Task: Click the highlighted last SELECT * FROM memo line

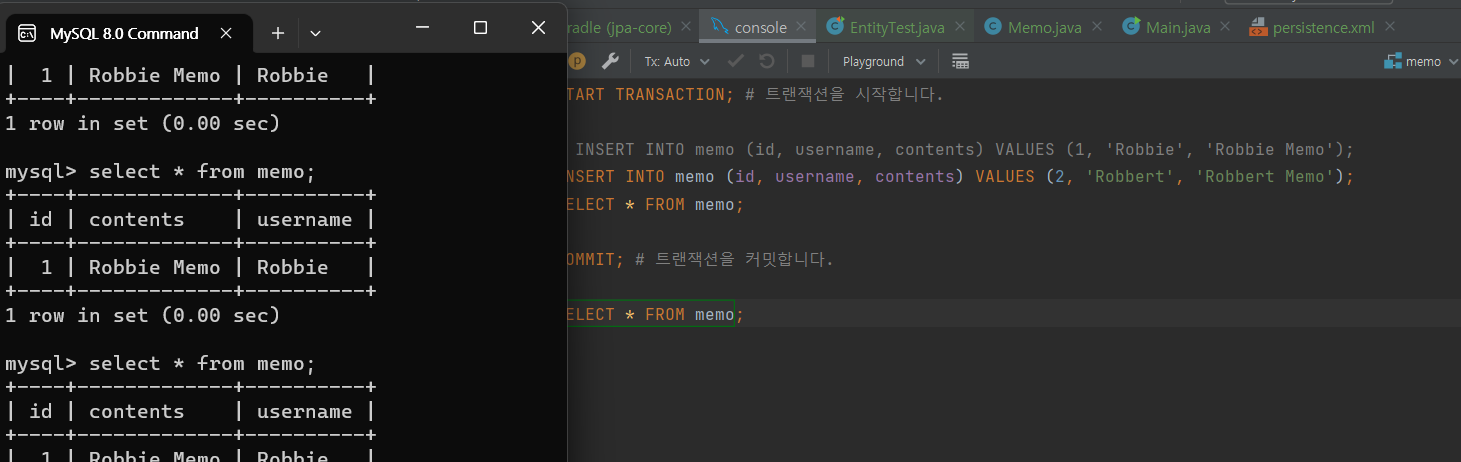Action: click(x=655, y=314)
